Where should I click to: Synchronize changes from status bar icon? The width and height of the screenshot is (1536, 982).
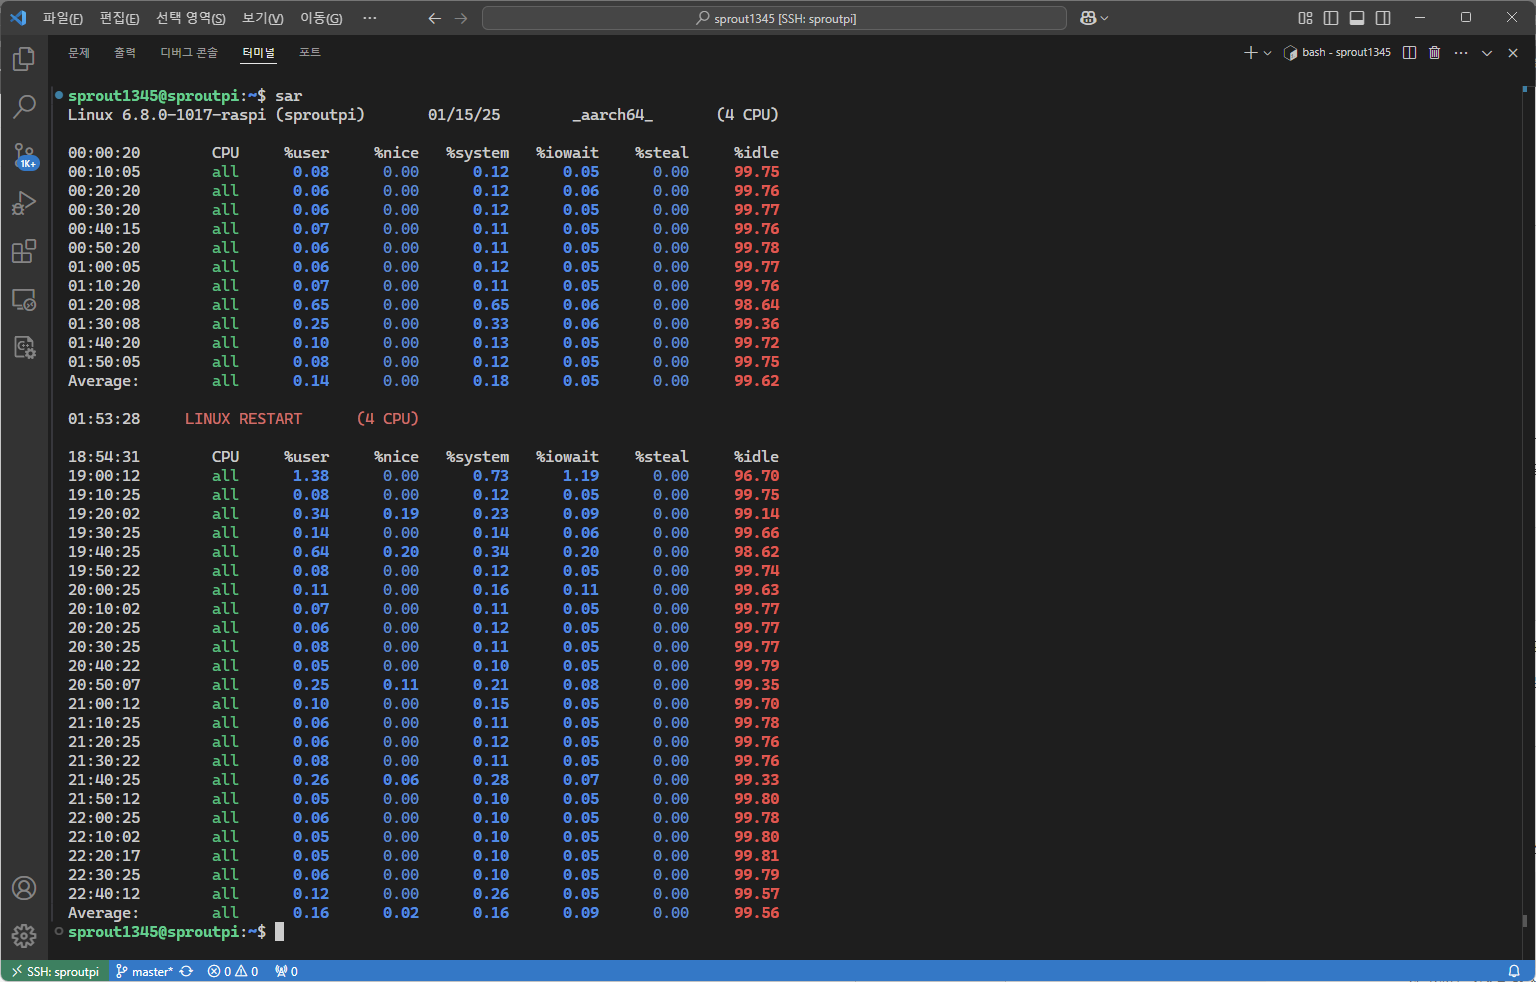186,971
